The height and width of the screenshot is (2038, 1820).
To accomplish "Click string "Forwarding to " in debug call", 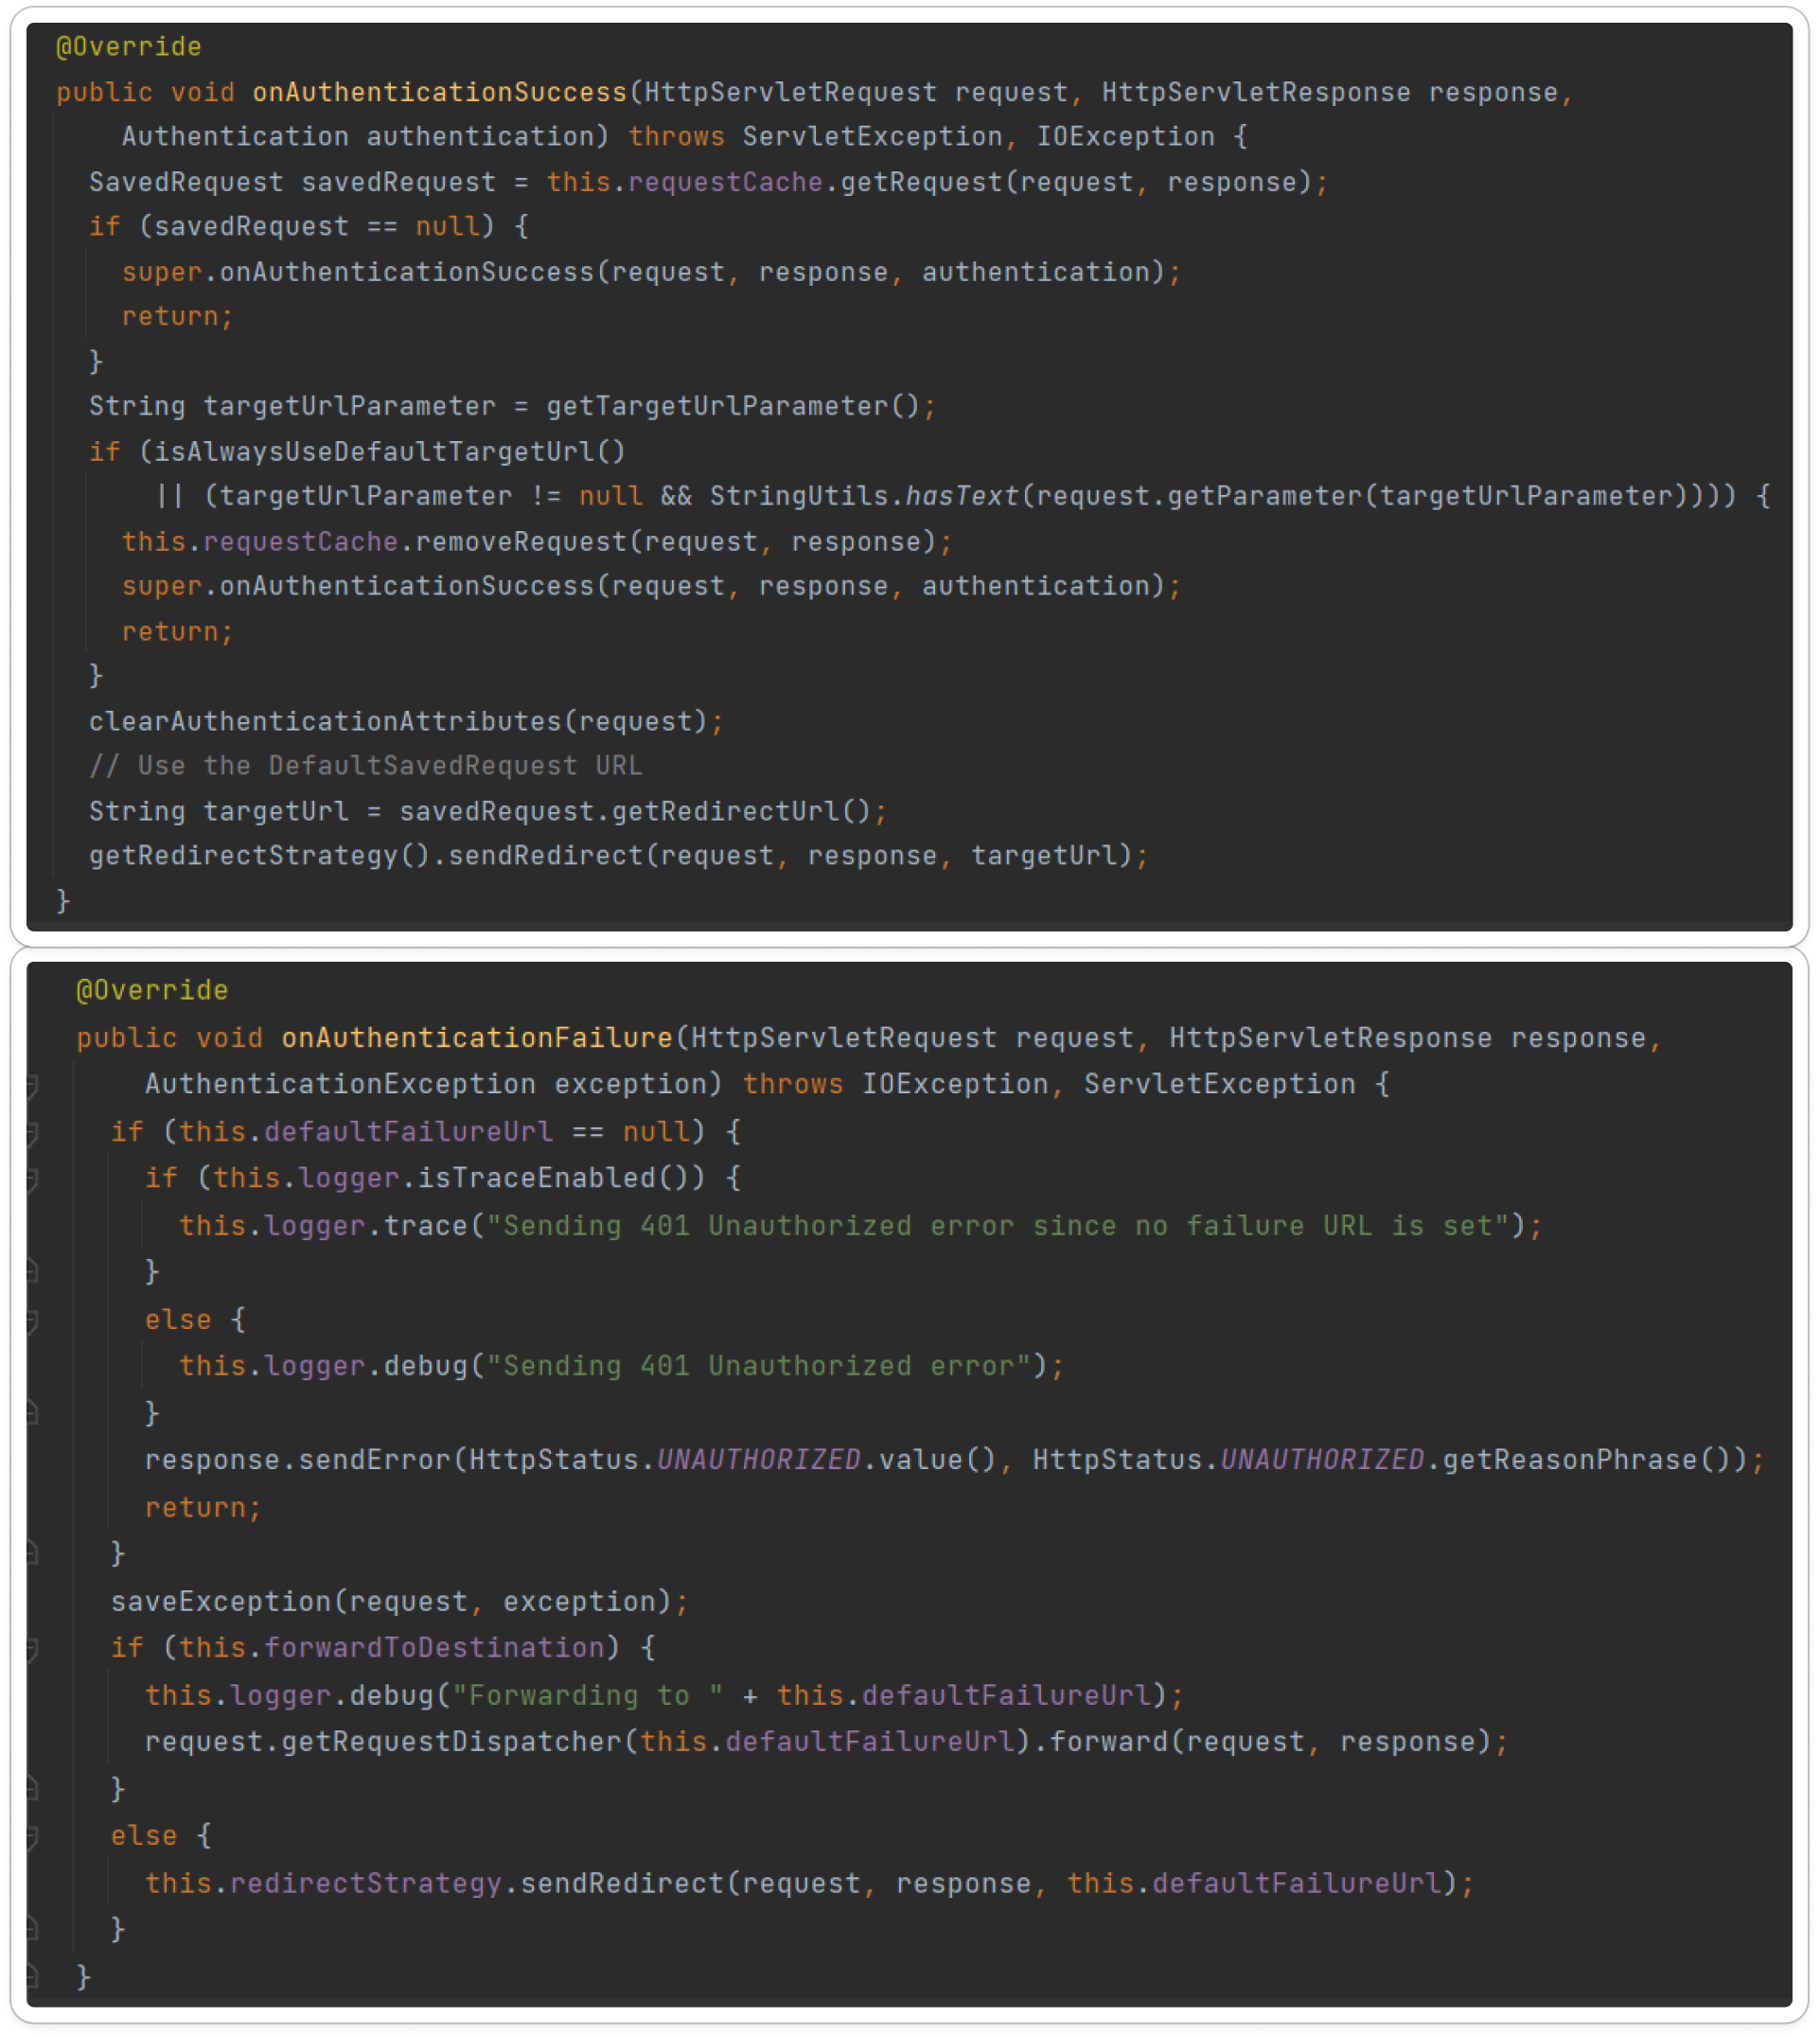I will click(588, 1697).
